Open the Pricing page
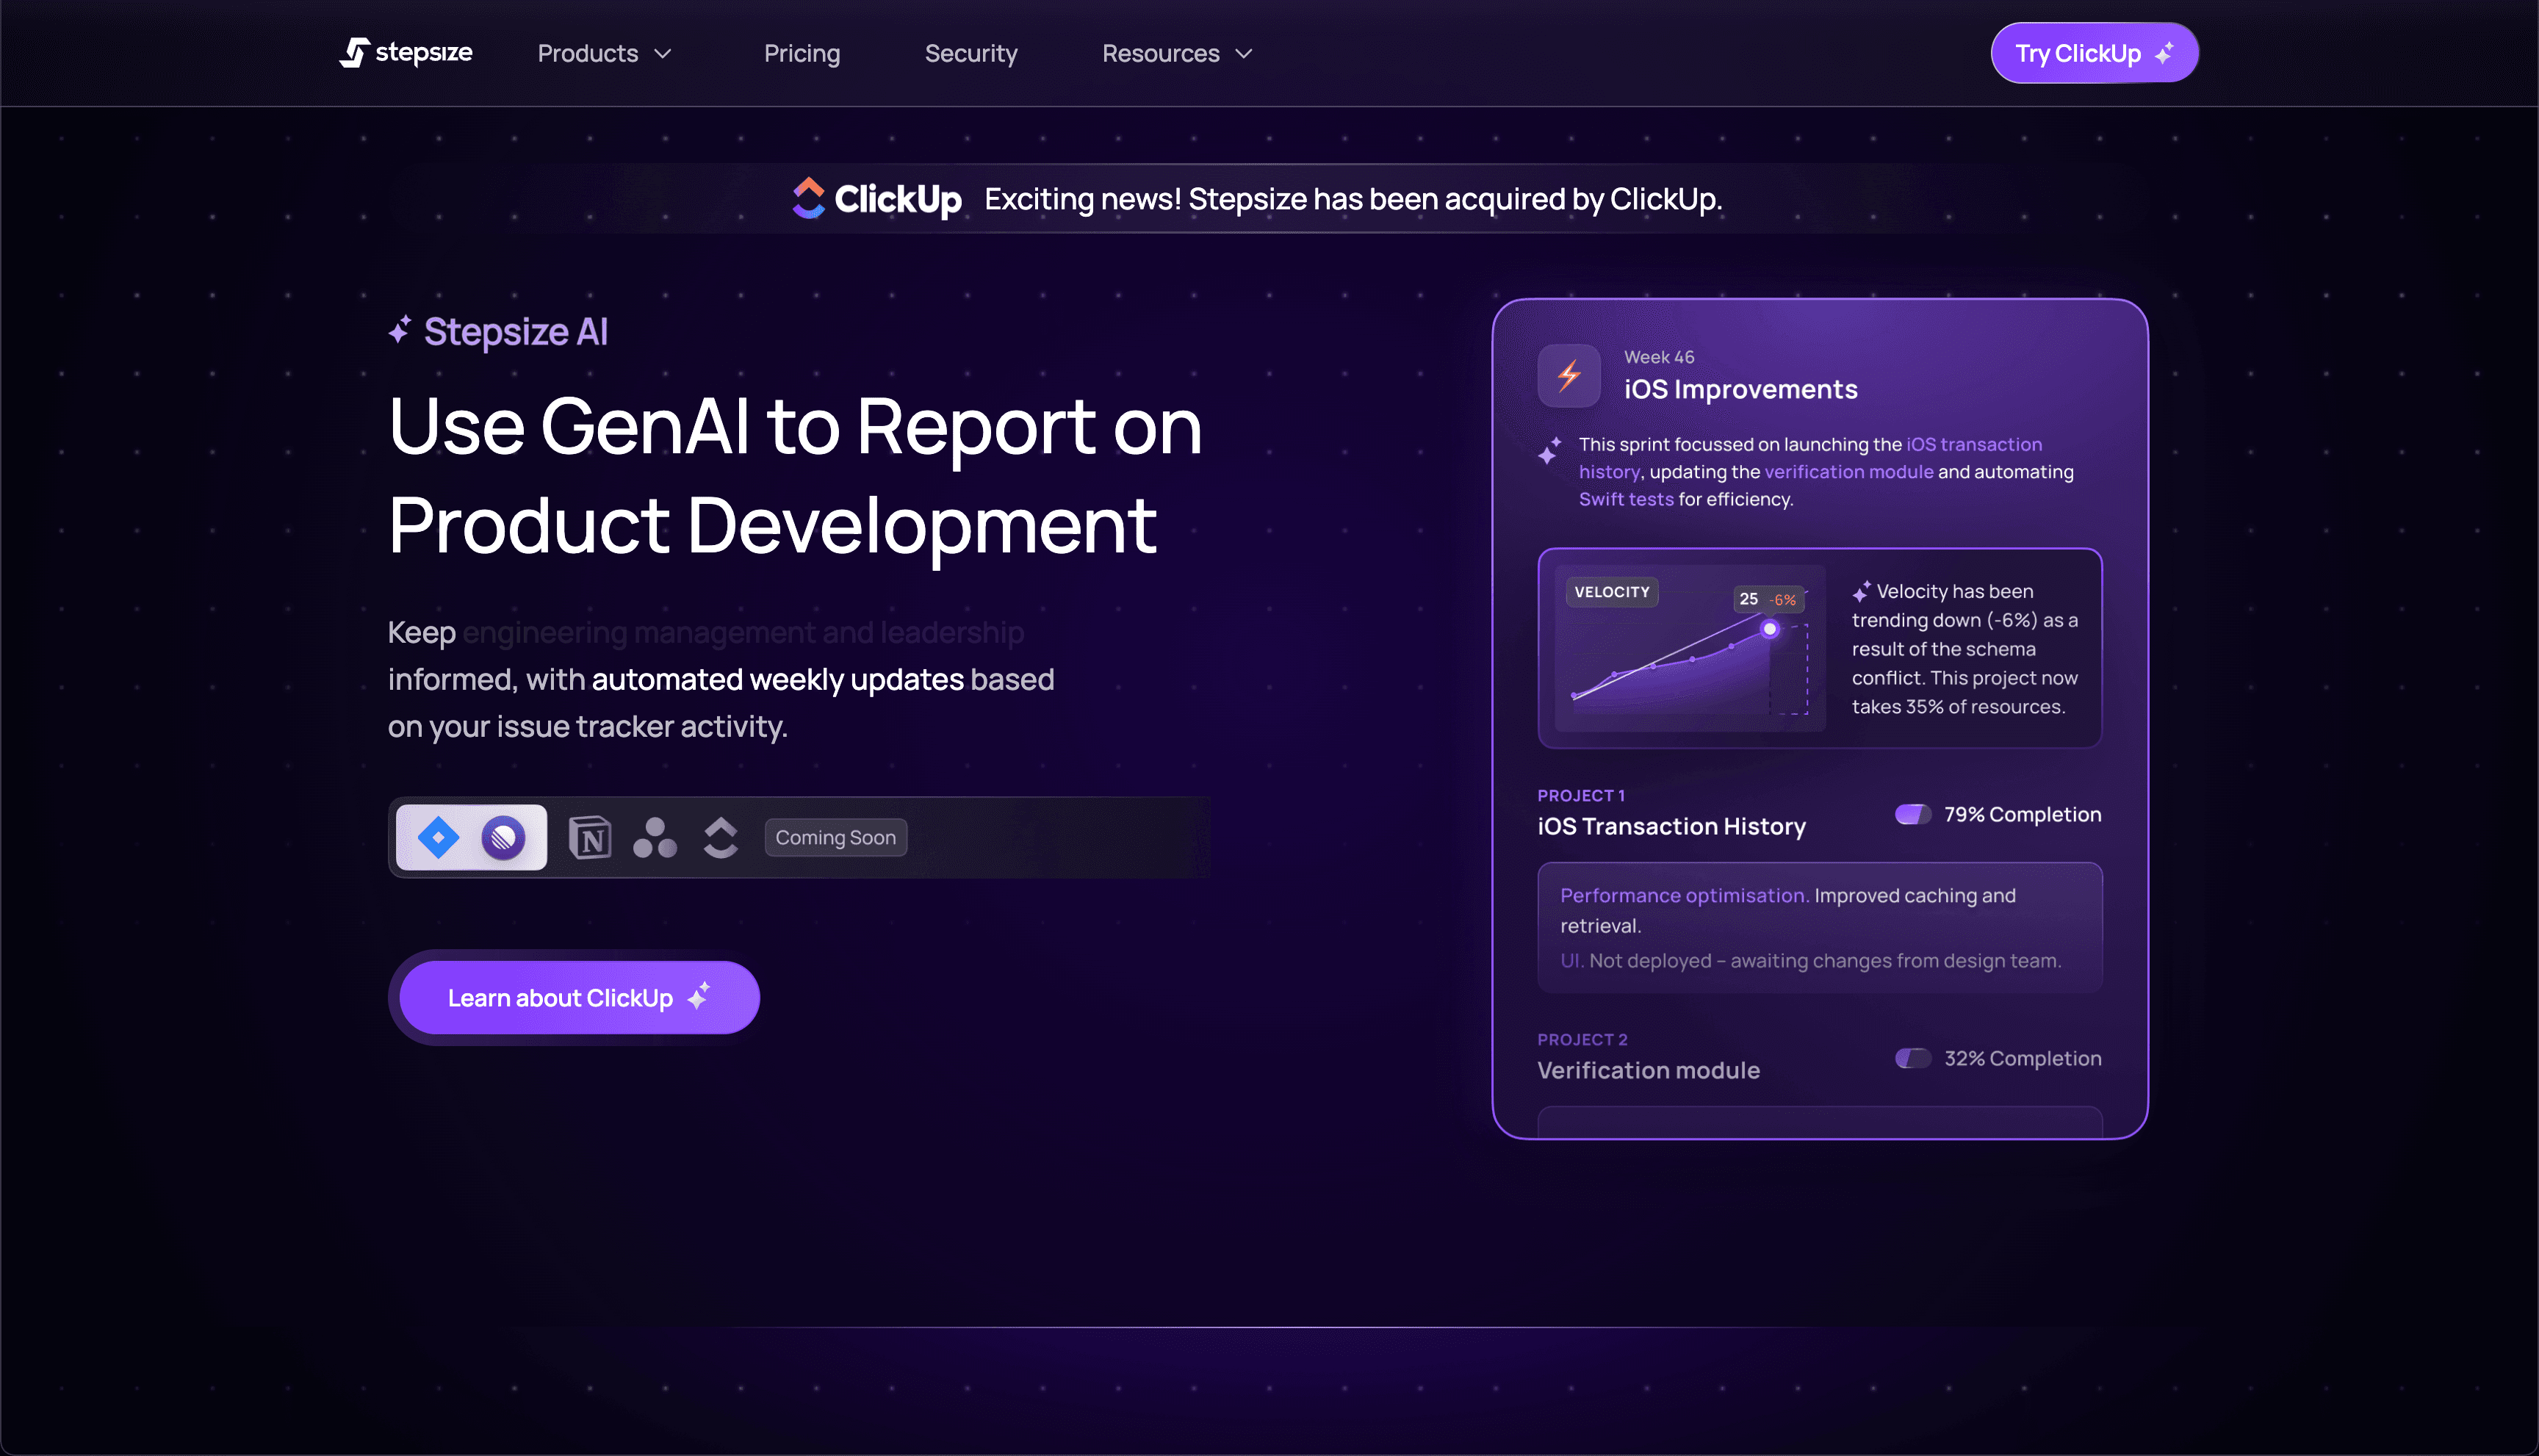The height and width of the screenshot is (1456, 2539). click(x=802, y=53)
